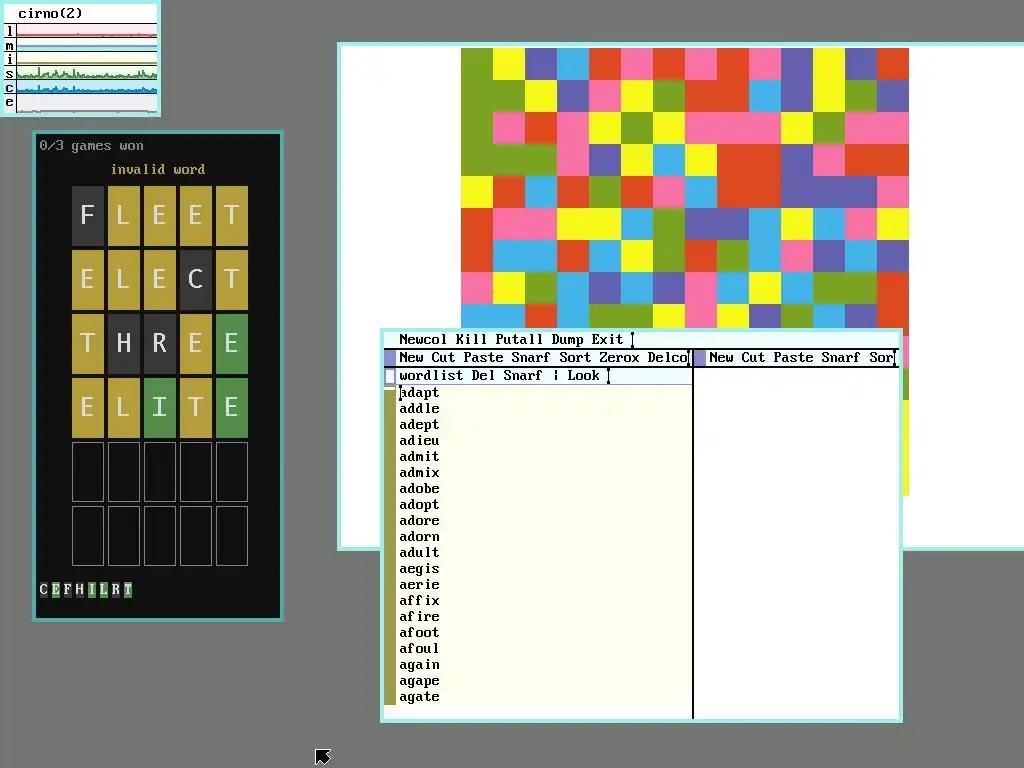Click the word adieu in the list
Image resolution: width=1024 pixels, height=768 pixels.
419,441
